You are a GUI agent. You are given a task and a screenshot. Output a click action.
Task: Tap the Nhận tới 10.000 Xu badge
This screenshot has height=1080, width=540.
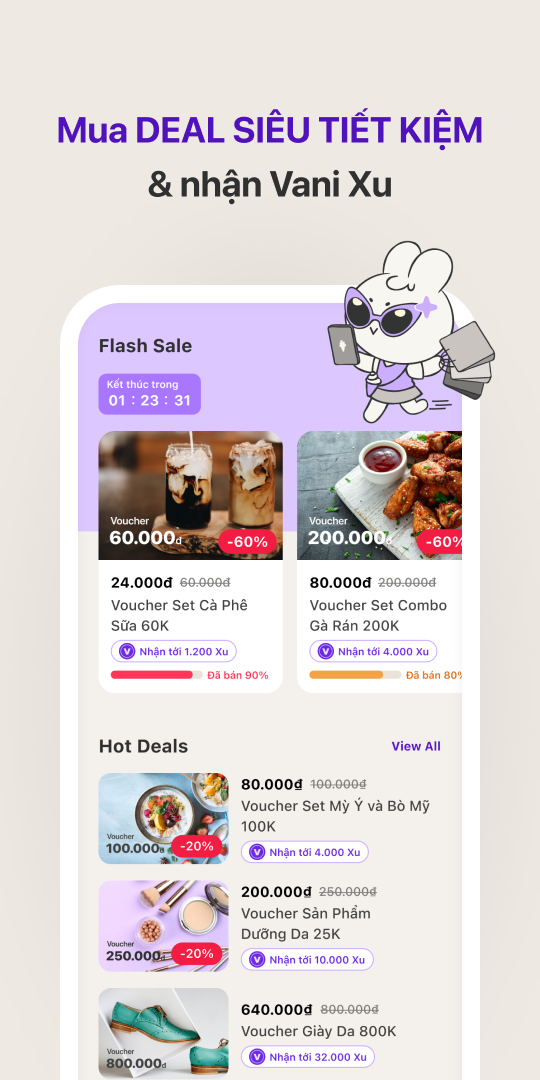click(307, 959)
